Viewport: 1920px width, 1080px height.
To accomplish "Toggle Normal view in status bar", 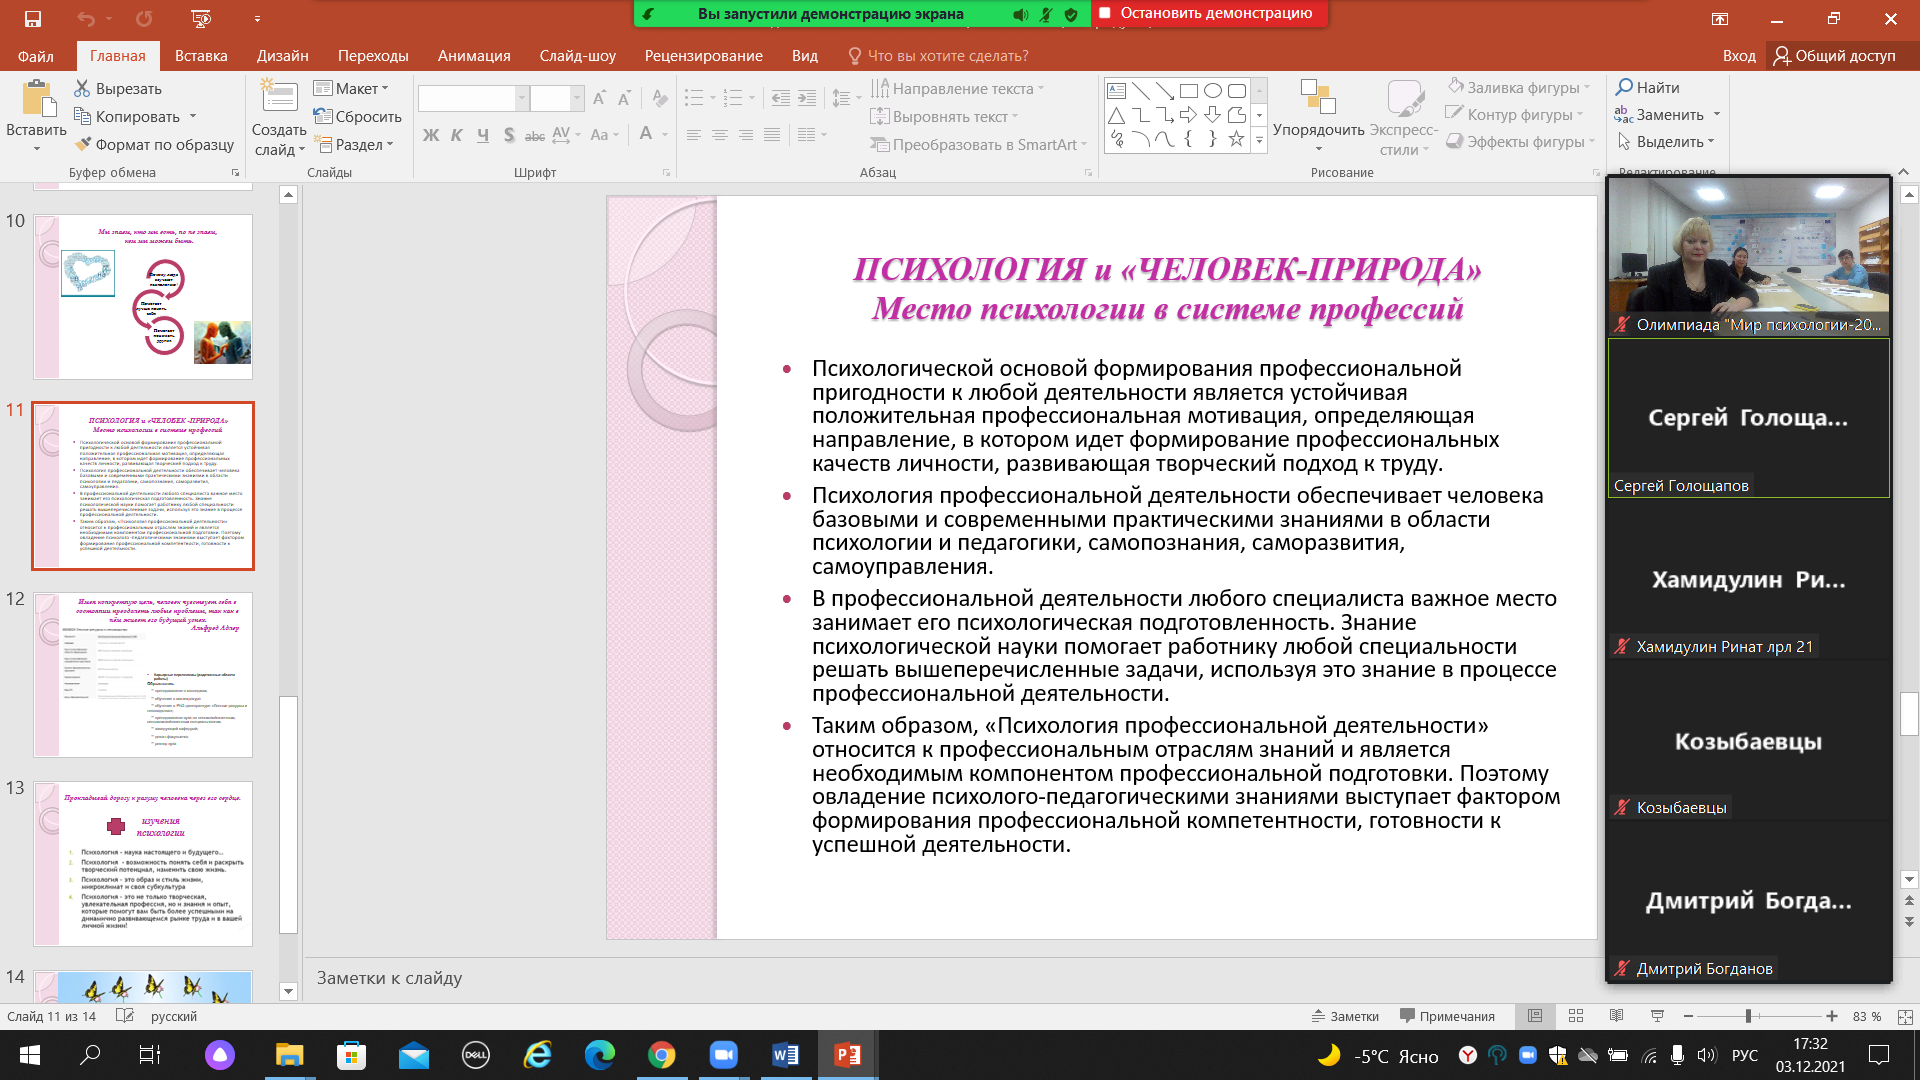I will coord(1535,1016).
